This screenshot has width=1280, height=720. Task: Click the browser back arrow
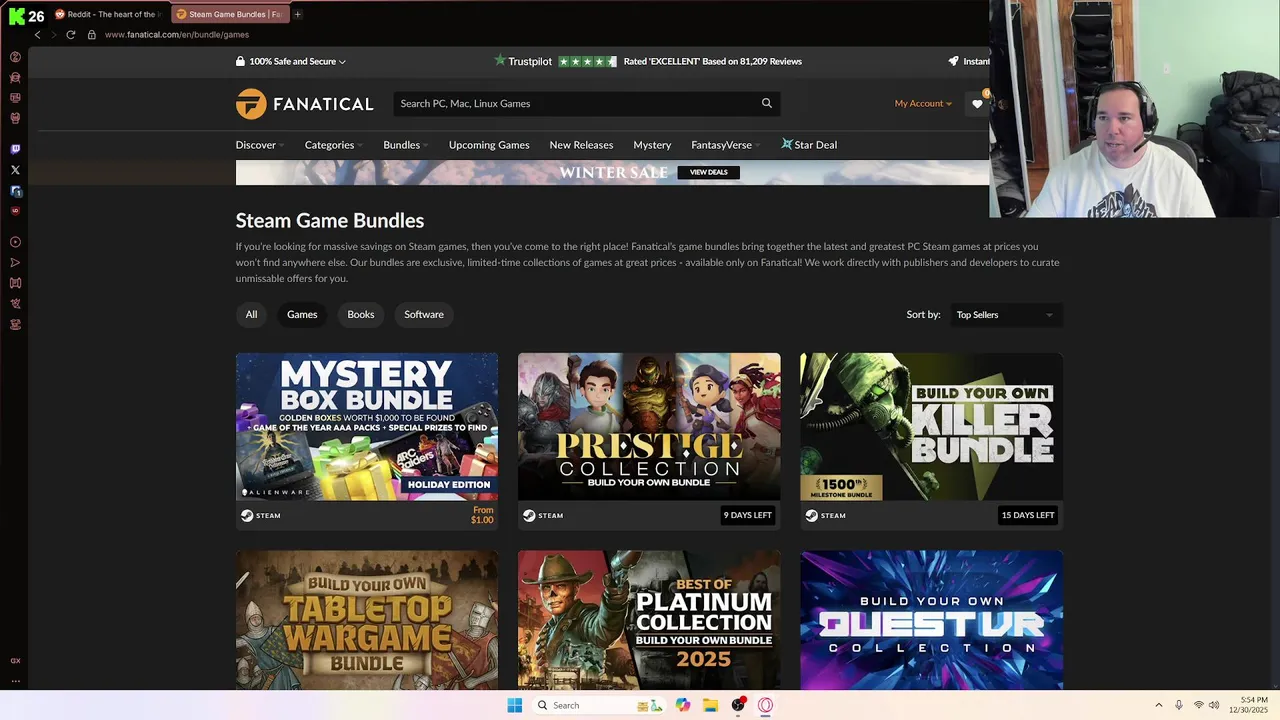(38, 34)
